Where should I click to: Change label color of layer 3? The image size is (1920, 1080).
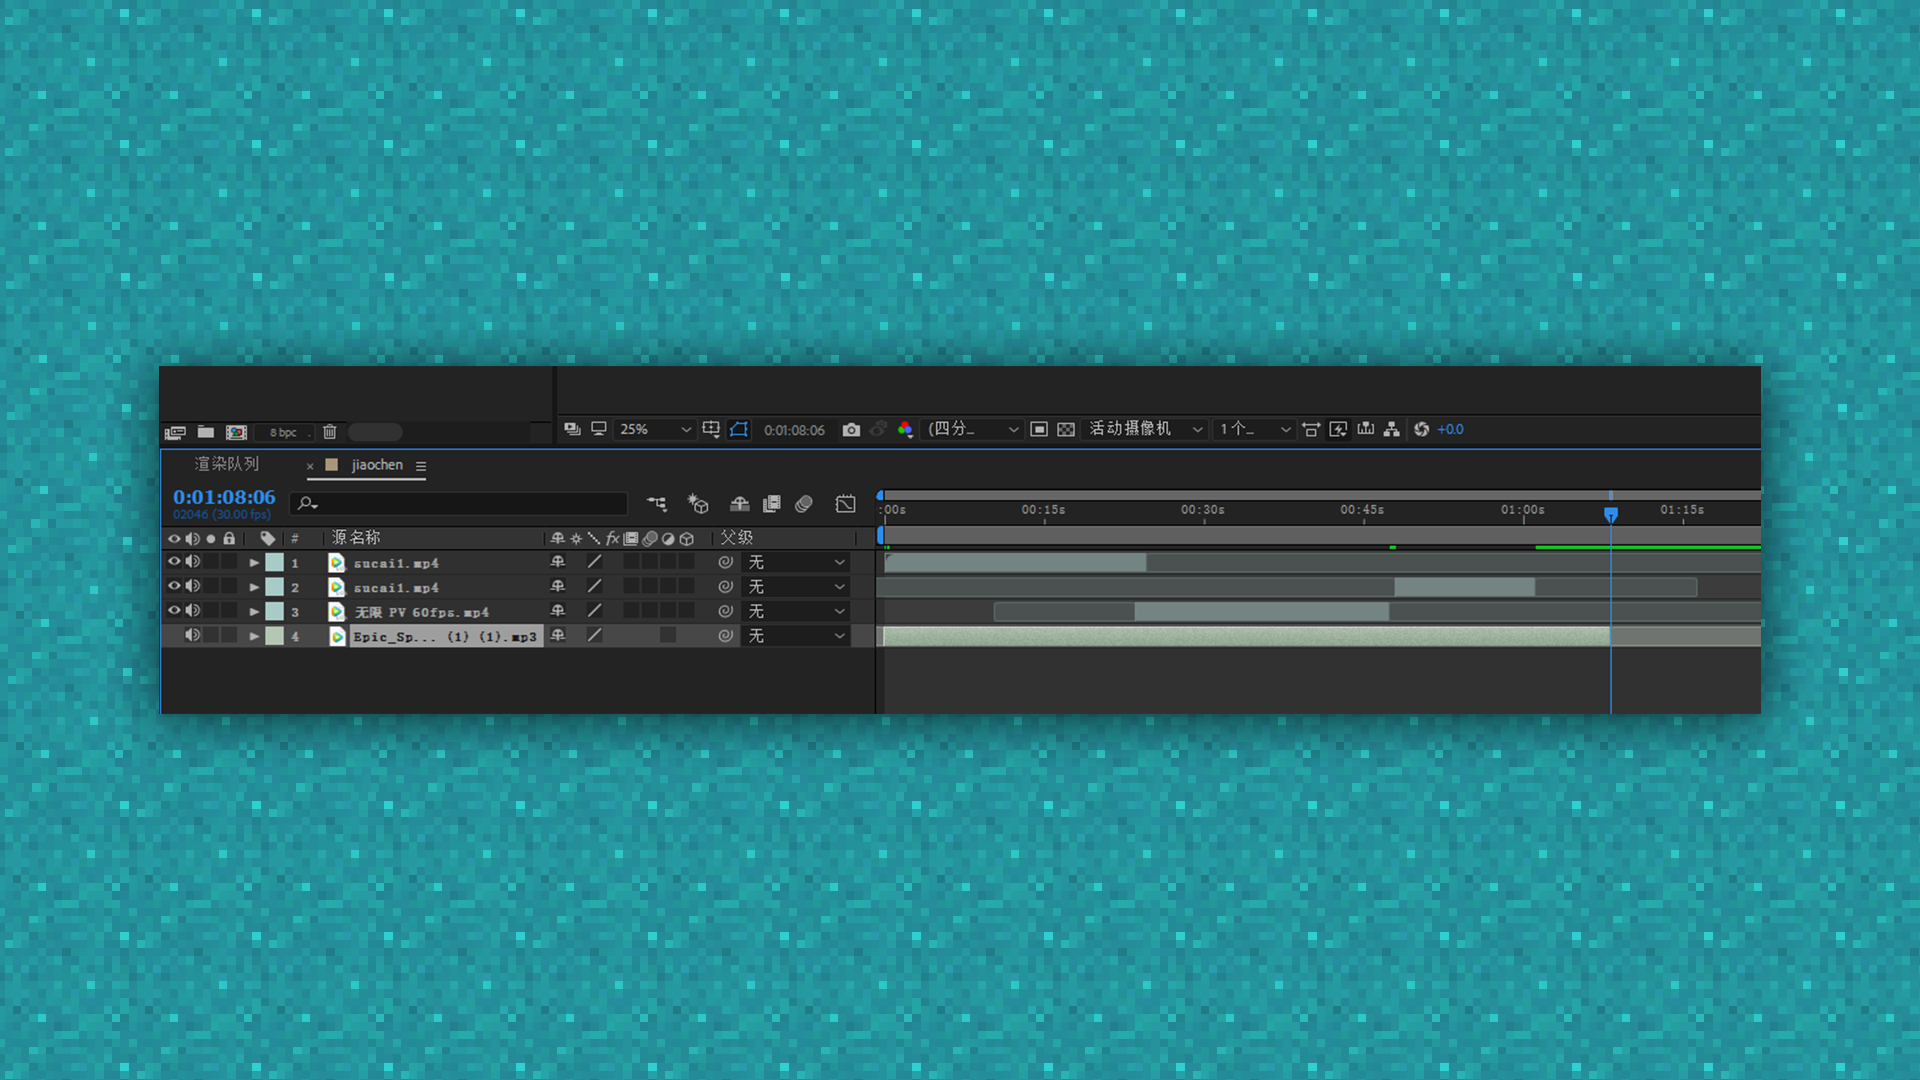[x=274, y=611]
